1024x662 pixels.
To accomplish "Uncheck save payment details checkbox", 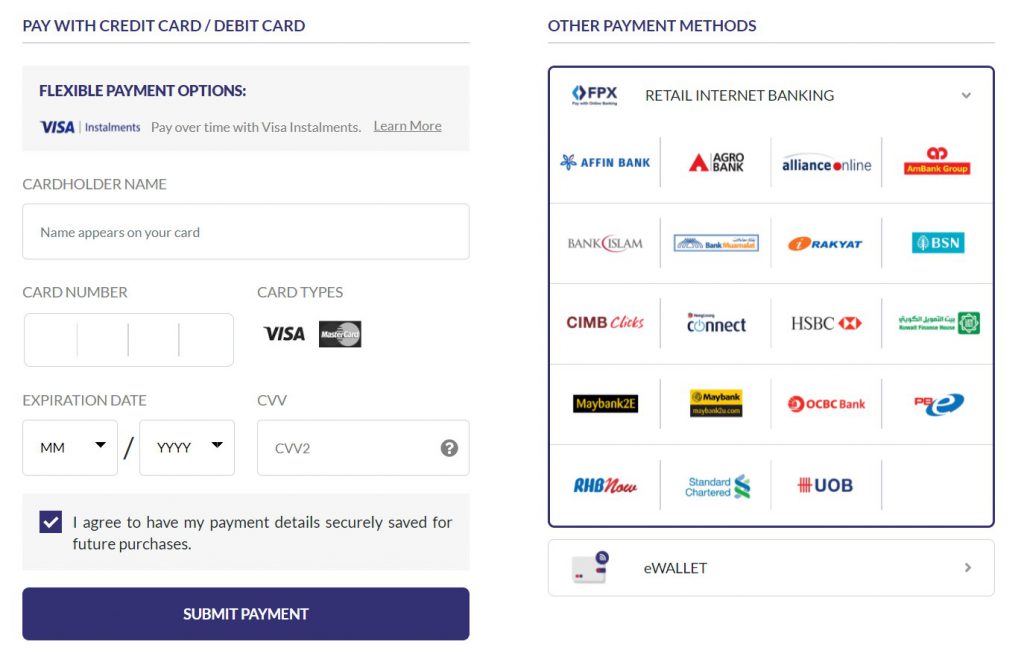I will click(51, 522).
